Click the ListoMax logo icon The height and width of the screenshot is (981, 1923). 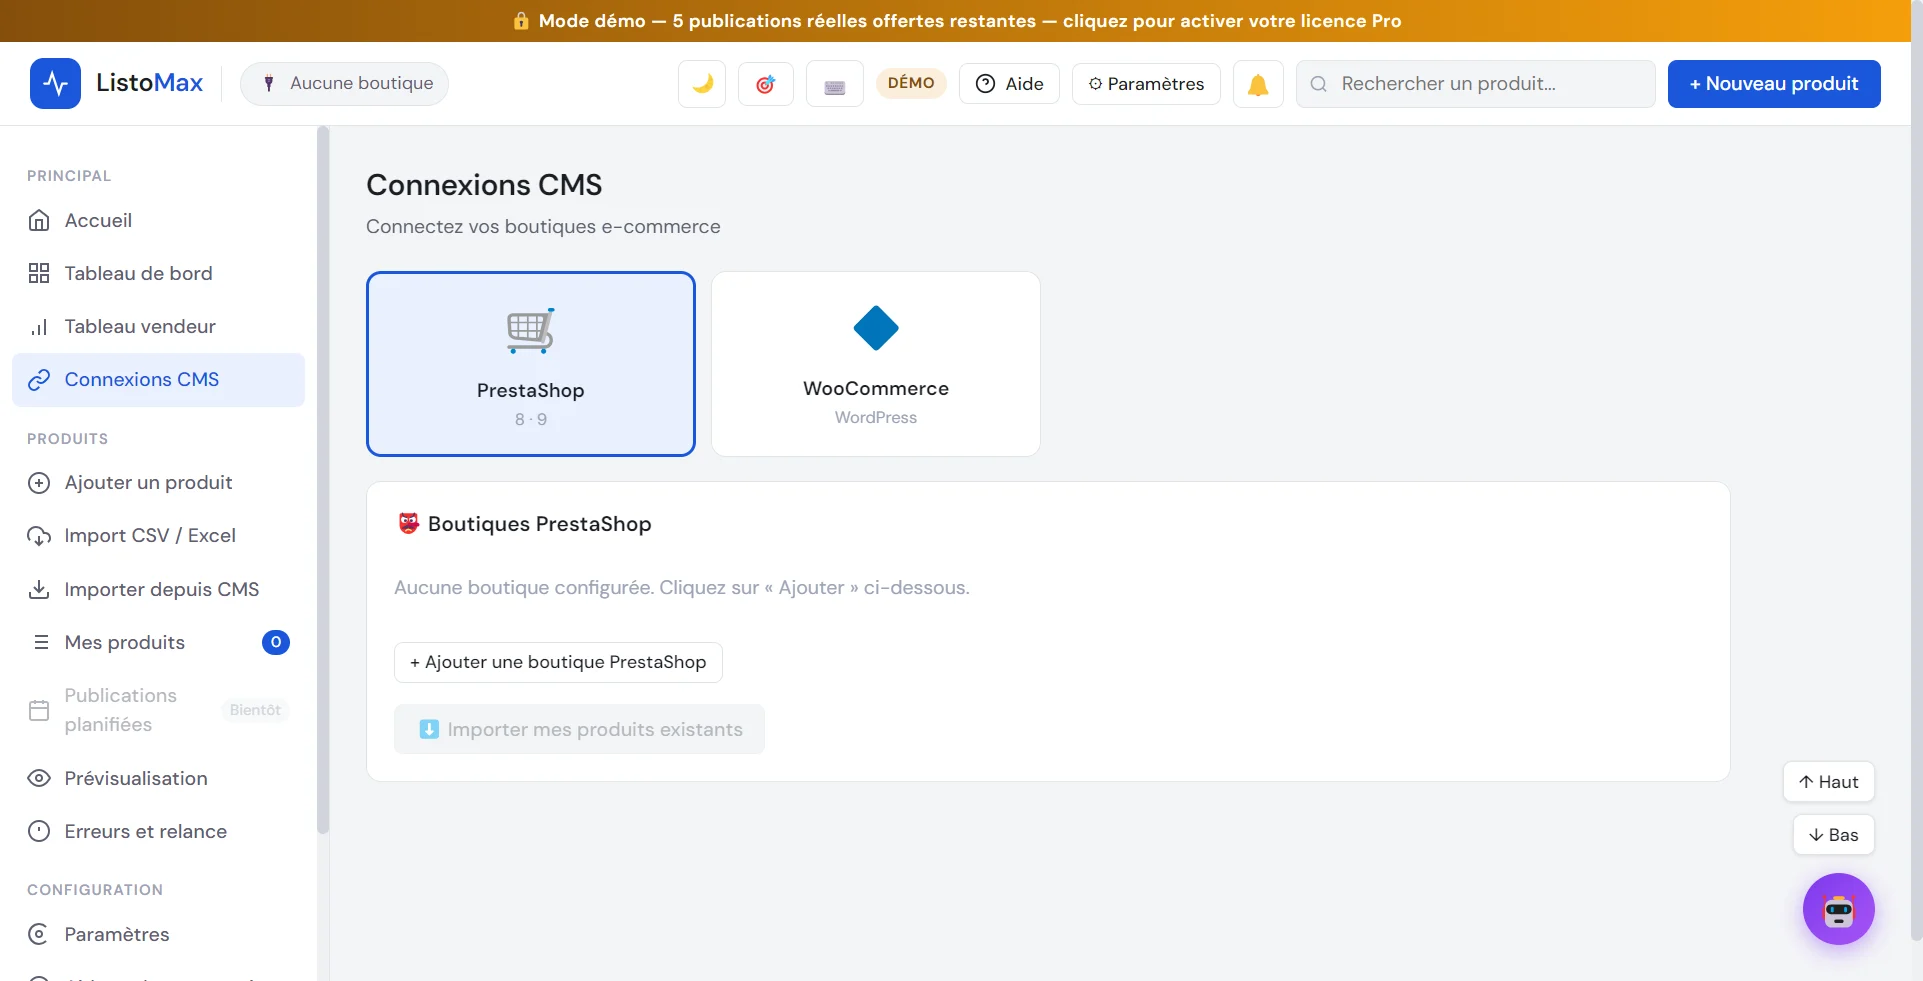pyautogui.click(x=55, y=83)
